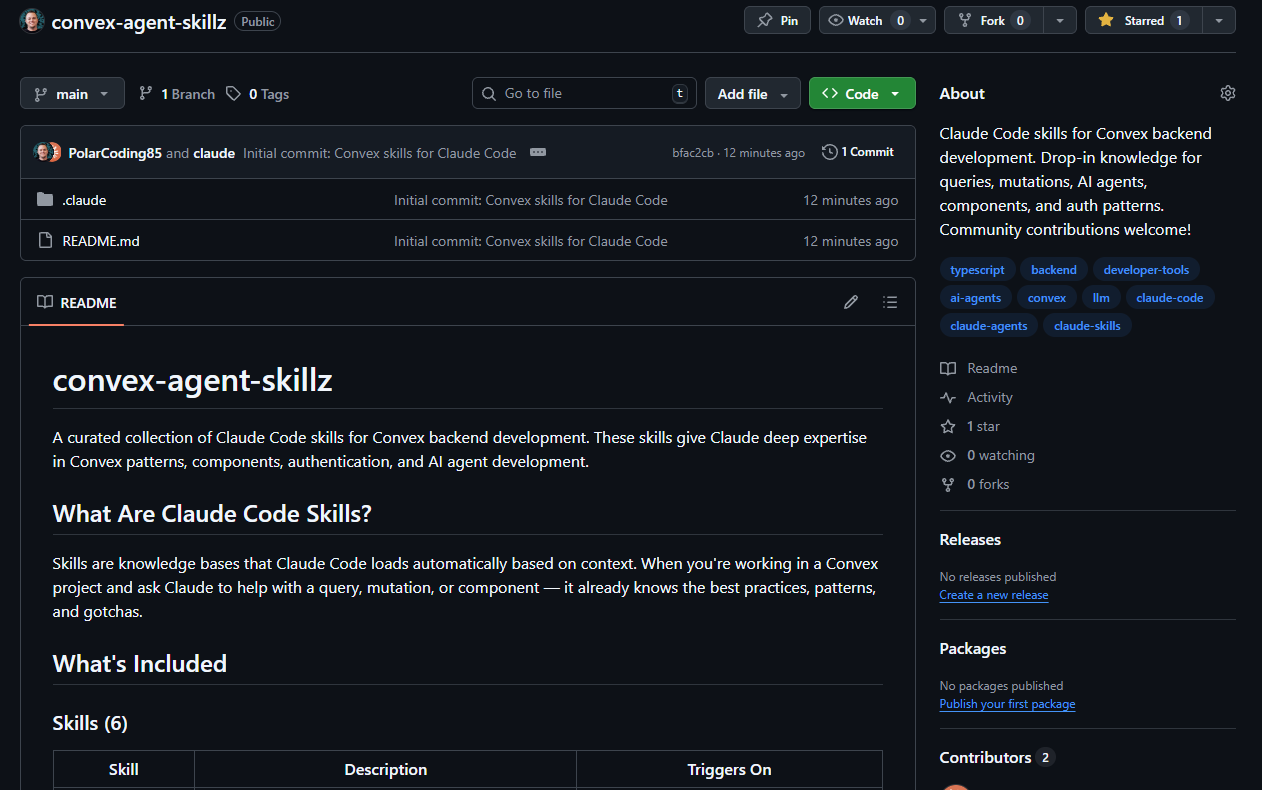The width and height of the screenshot is (1262, 790).
Task: Star the convex-agent-skillz repository
Action: [x=1142, y=19]
